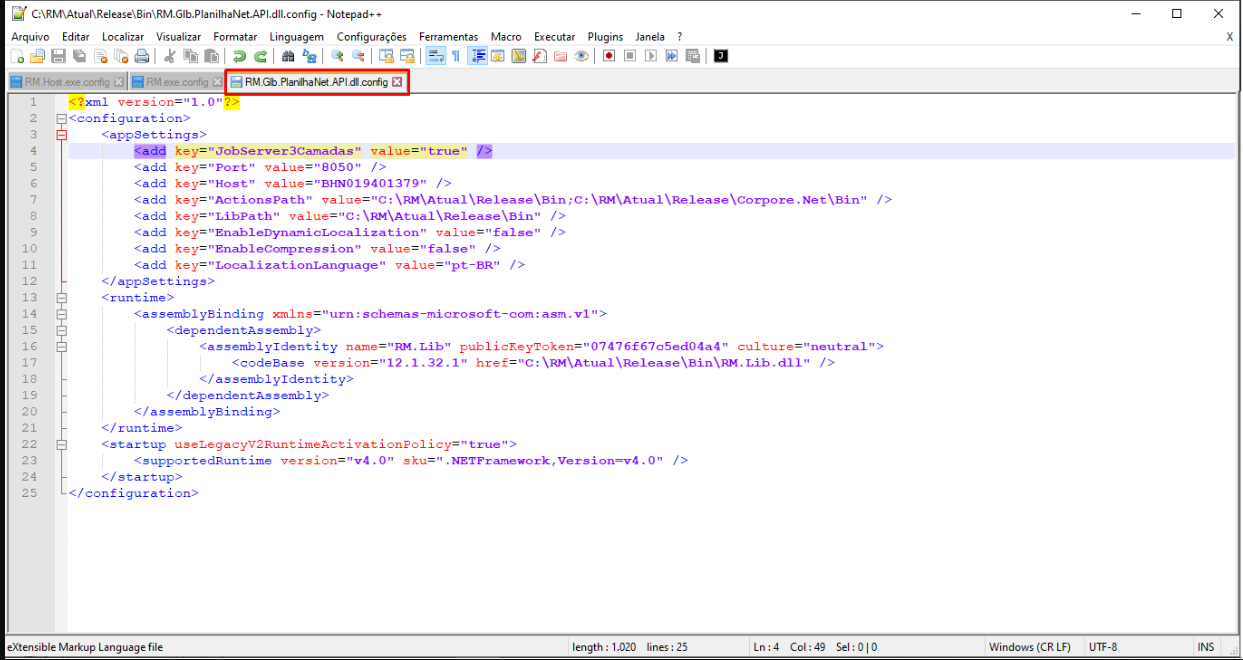1243x660 pixels.
Task: Click Windows (CR LF) in status bar
Action: point(1029,647)
